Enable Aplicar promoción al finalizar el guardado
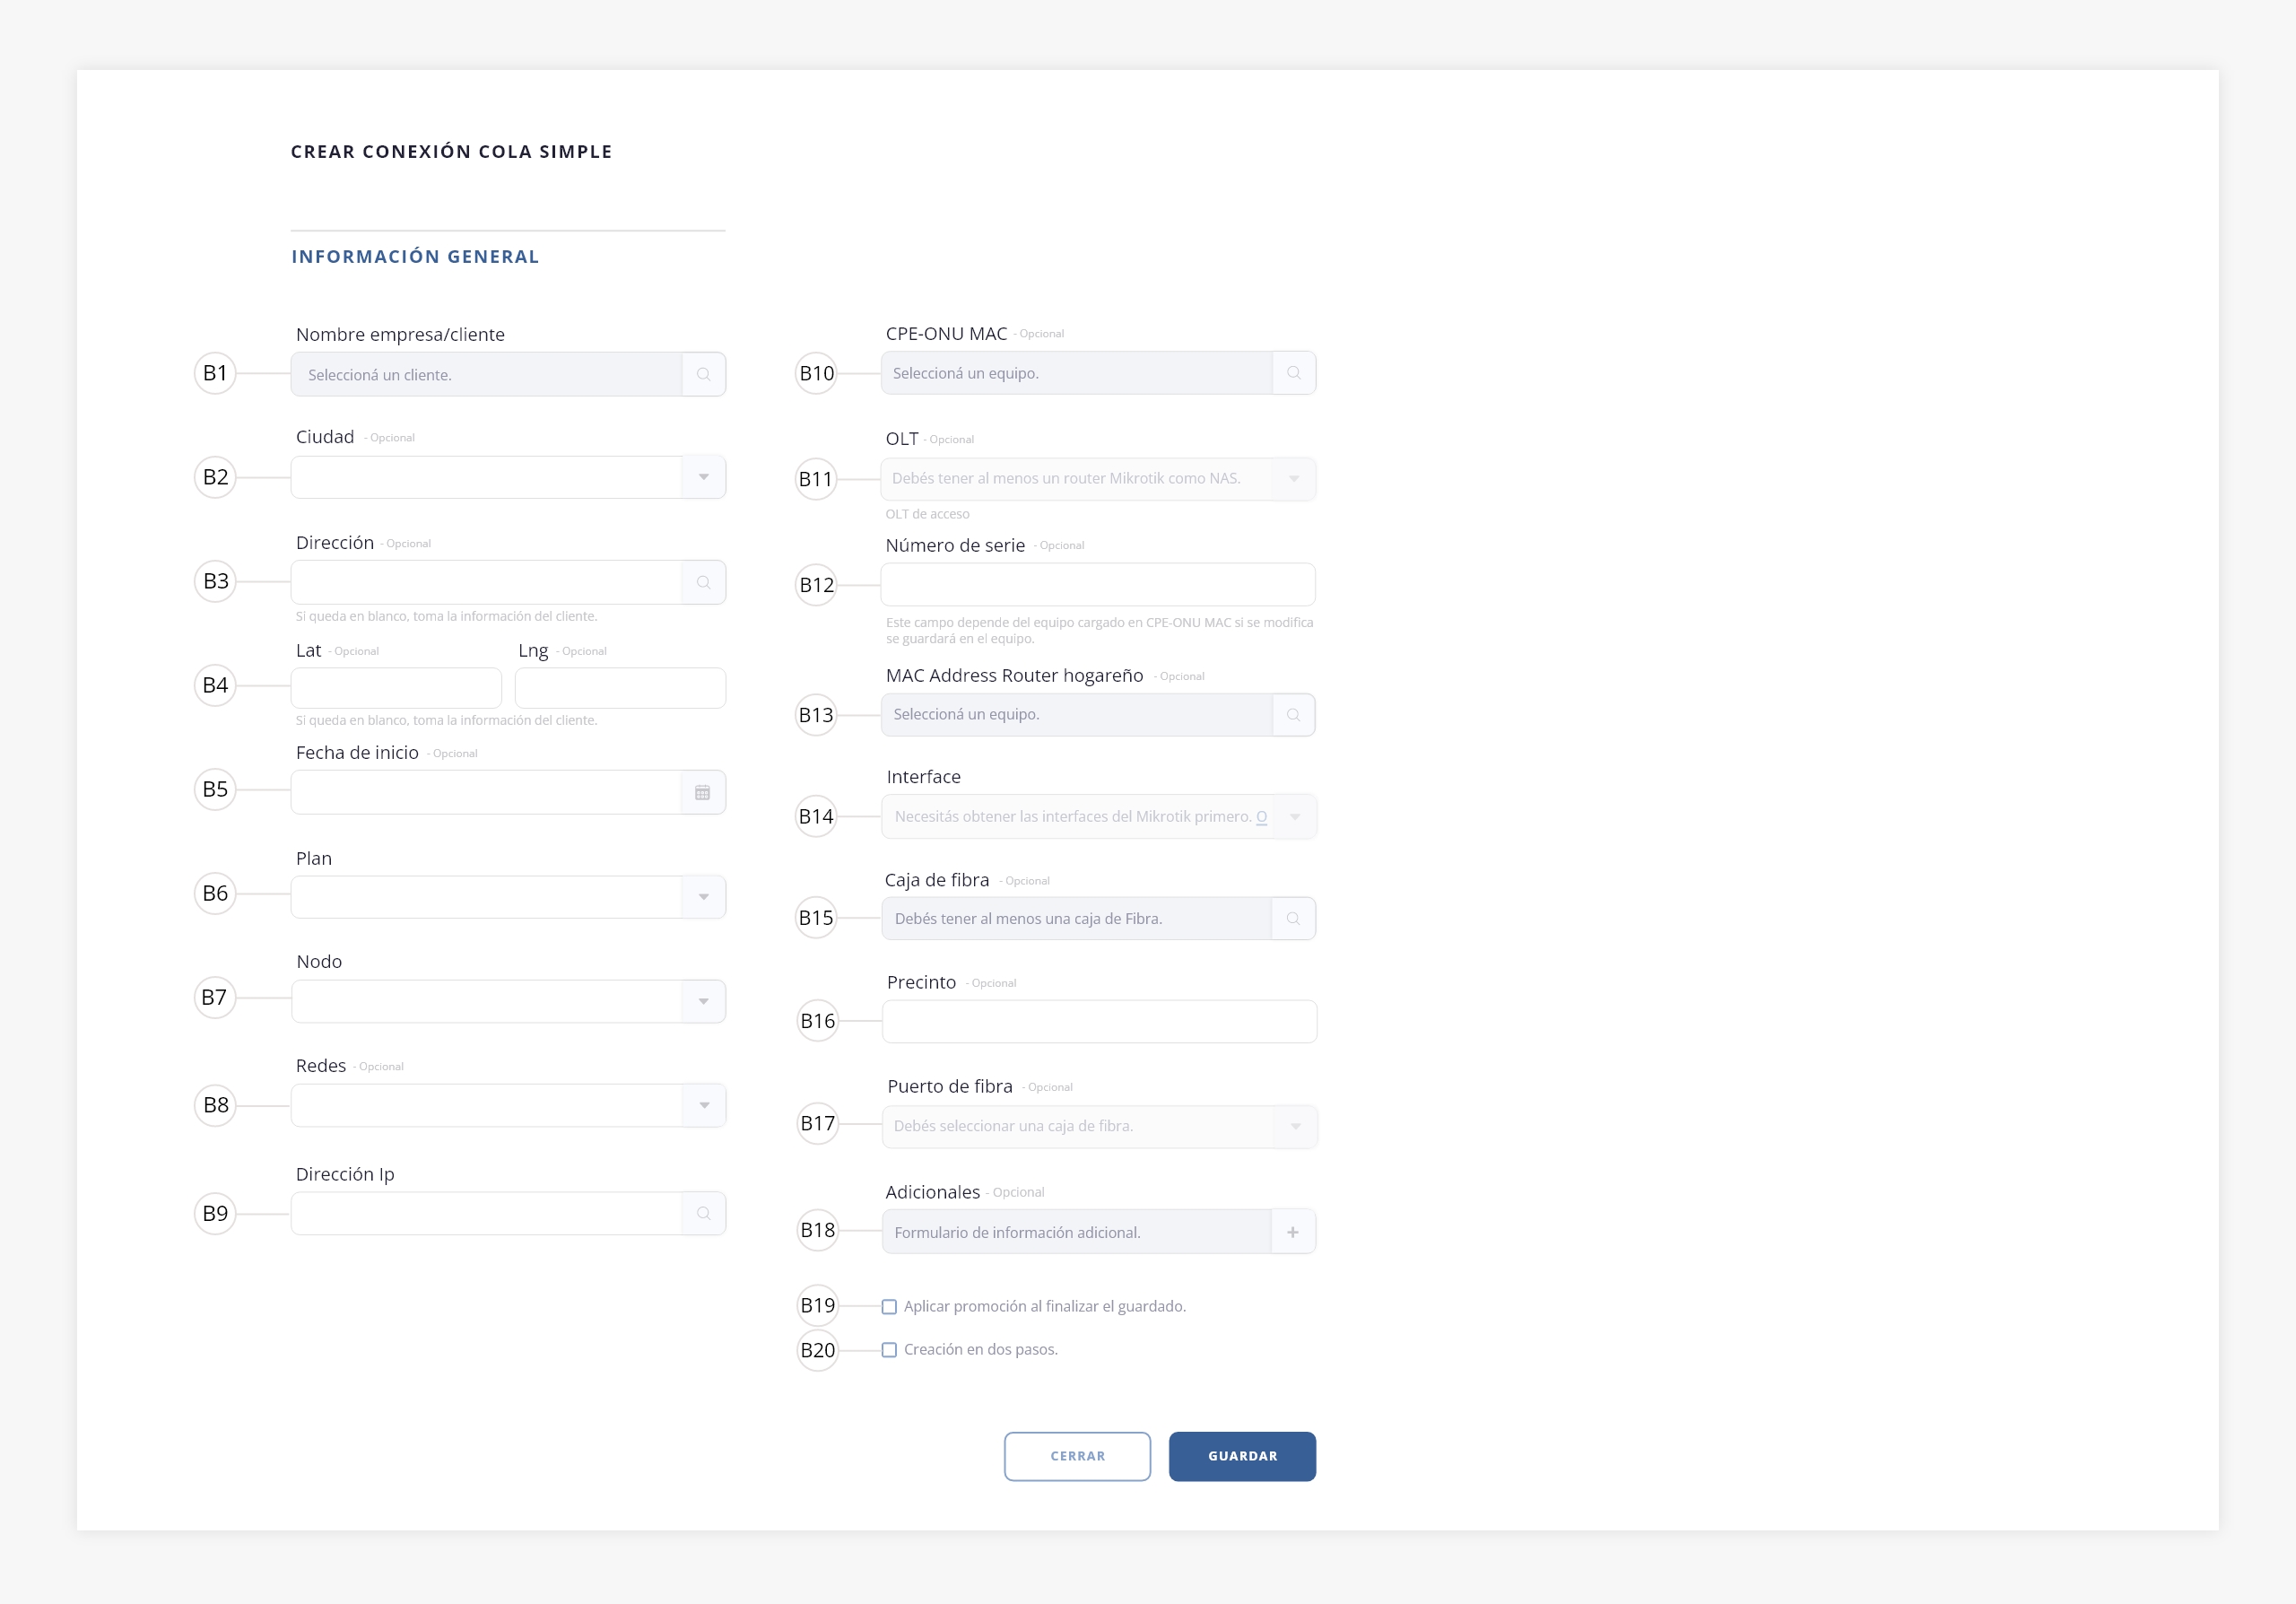This screenshot has width=2296, height=1604. tap(889, 1307)
